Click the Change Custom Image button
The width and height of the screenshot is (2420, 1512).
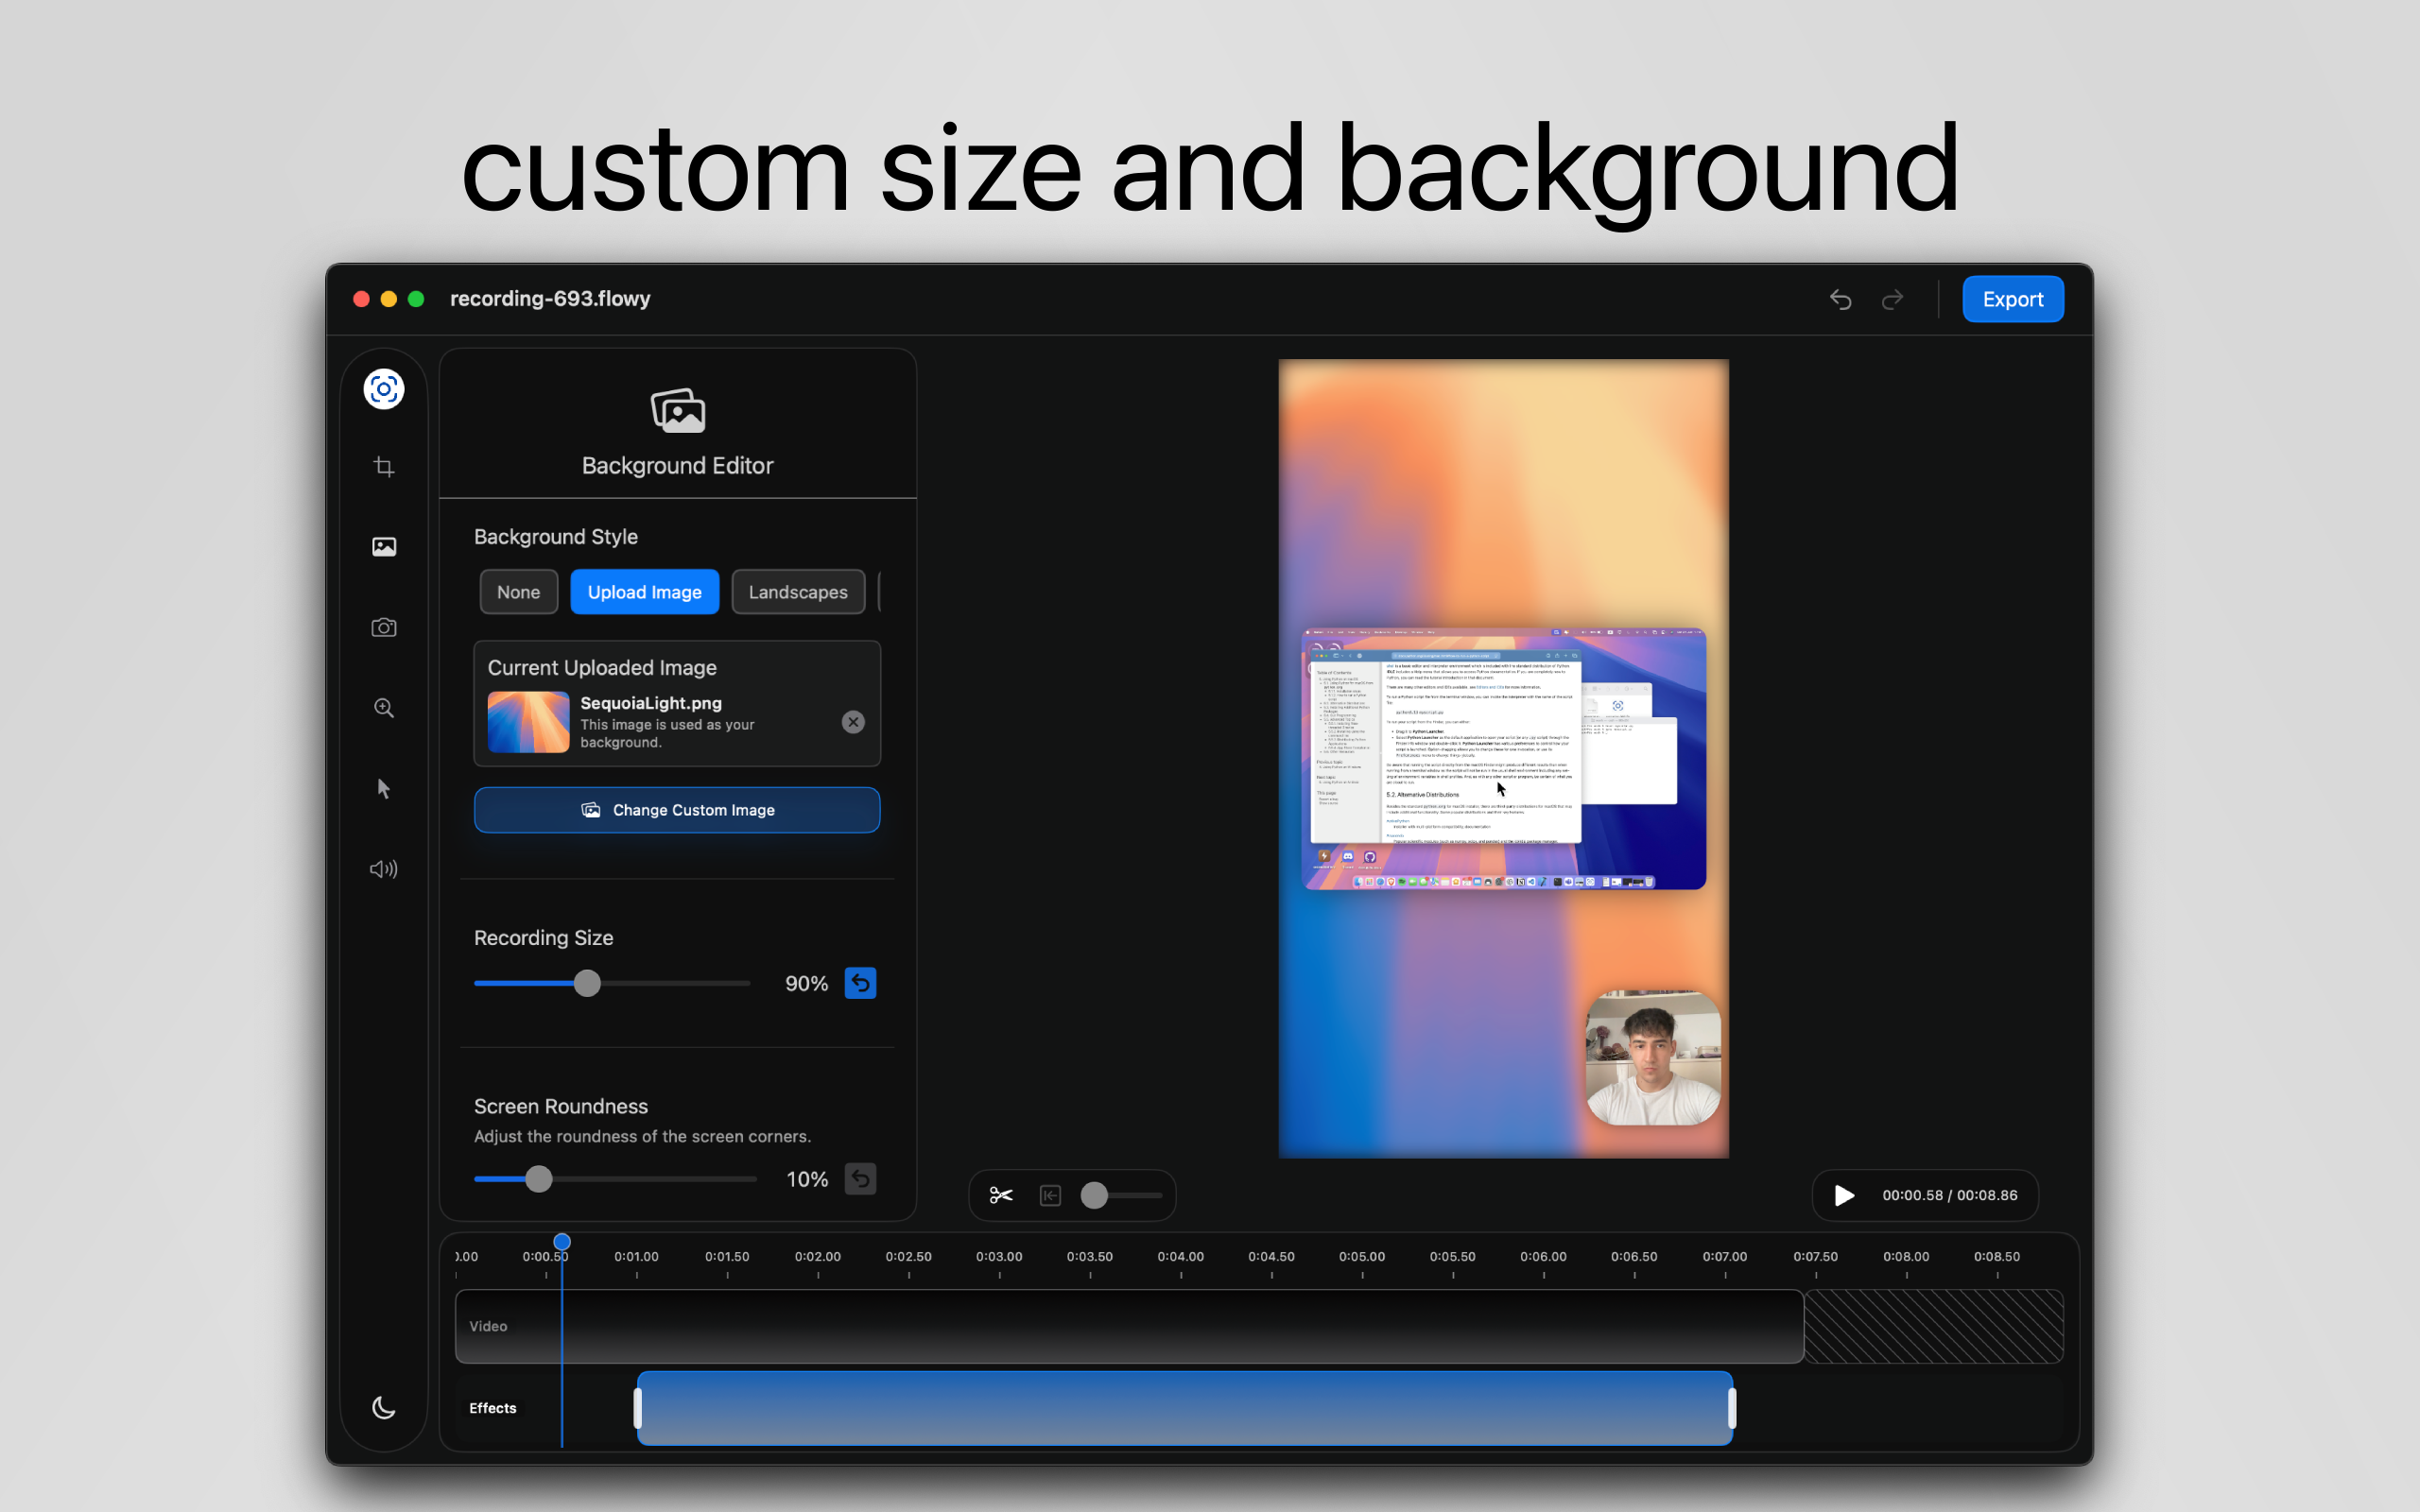point(677,810)
